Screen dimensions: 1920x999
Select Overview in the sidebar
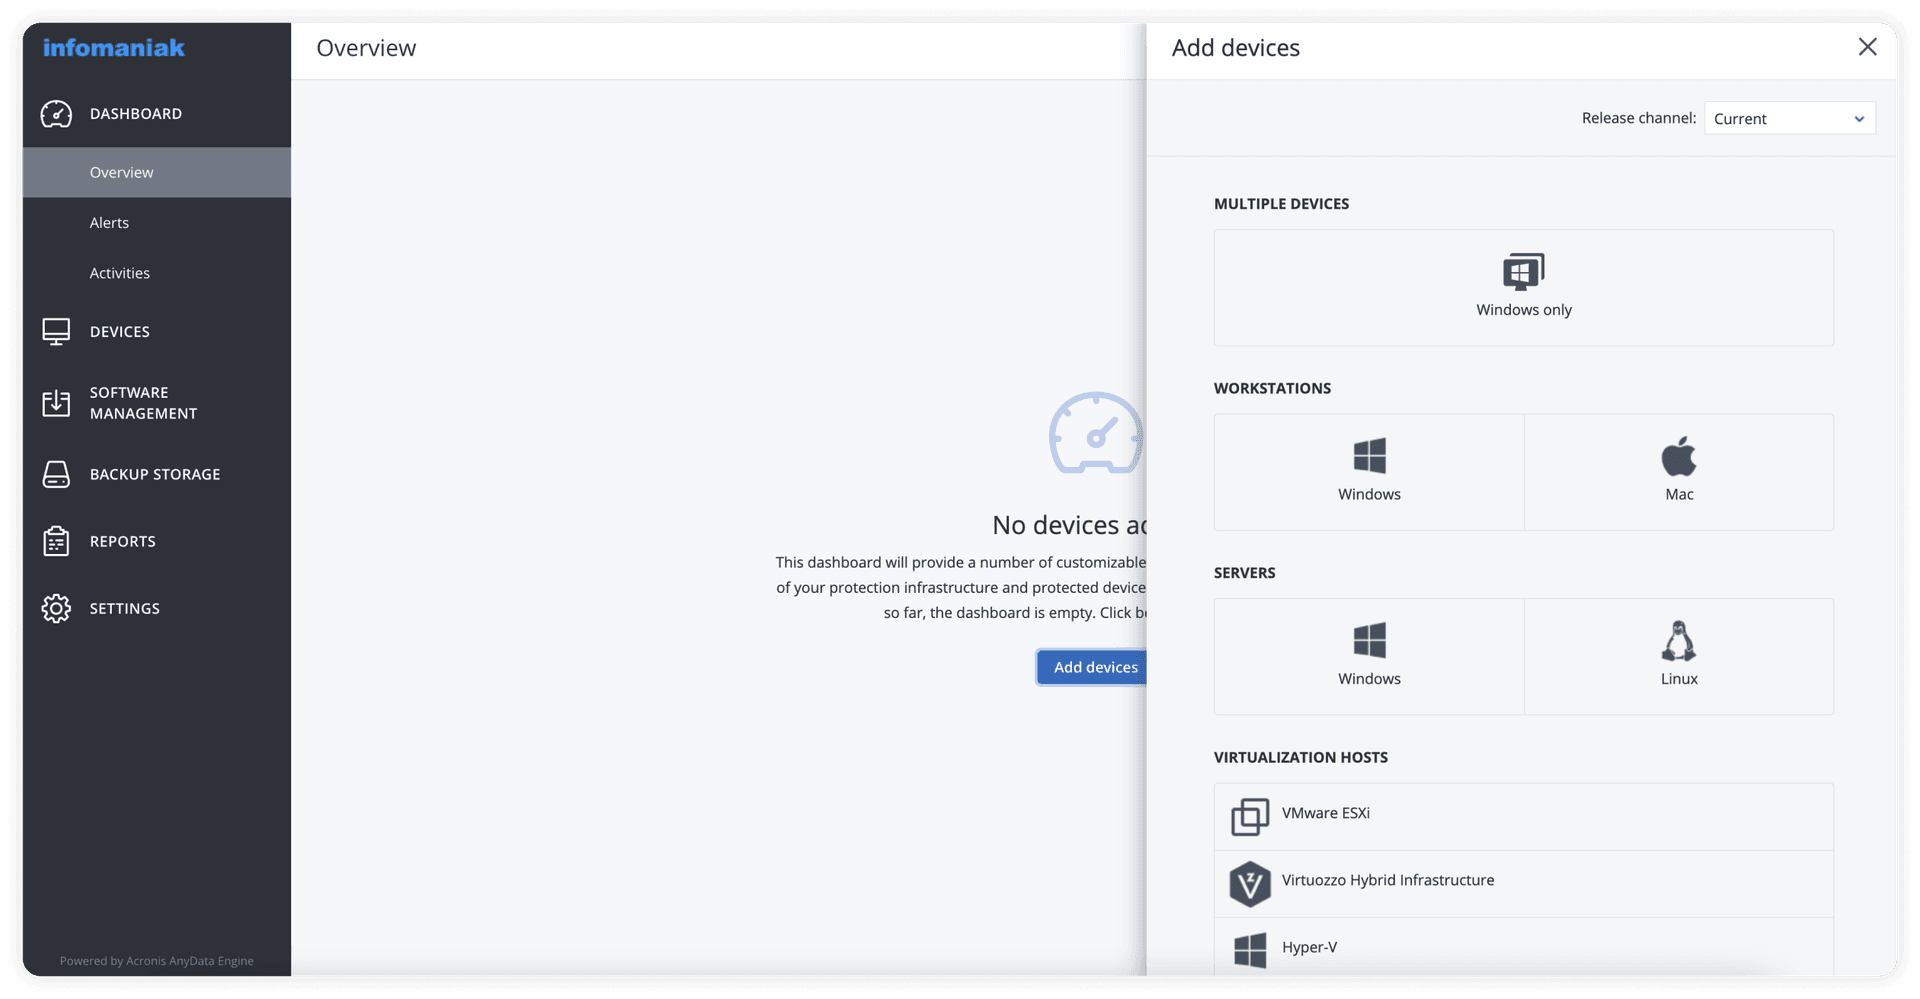[x=157, y=172]
